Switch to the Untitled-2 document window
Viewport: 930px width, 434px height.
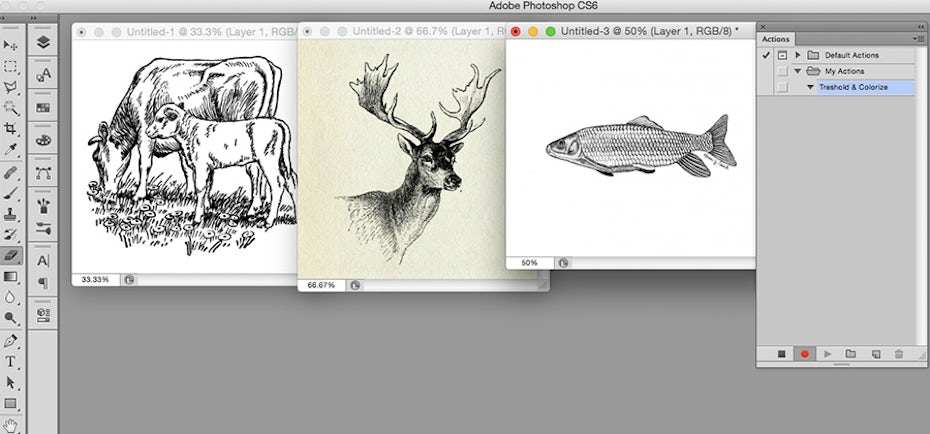[400, 32]
